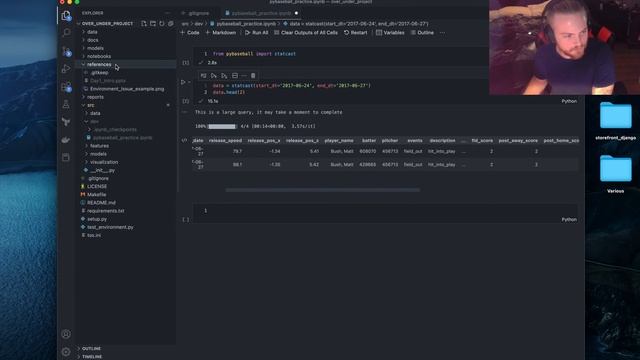
Task: Open the Testing flask icon
Action: point(66,104)
